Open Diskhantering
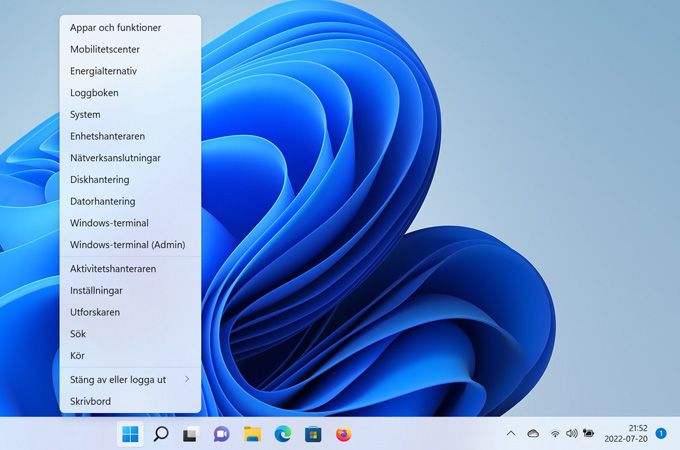 point(131,179)
